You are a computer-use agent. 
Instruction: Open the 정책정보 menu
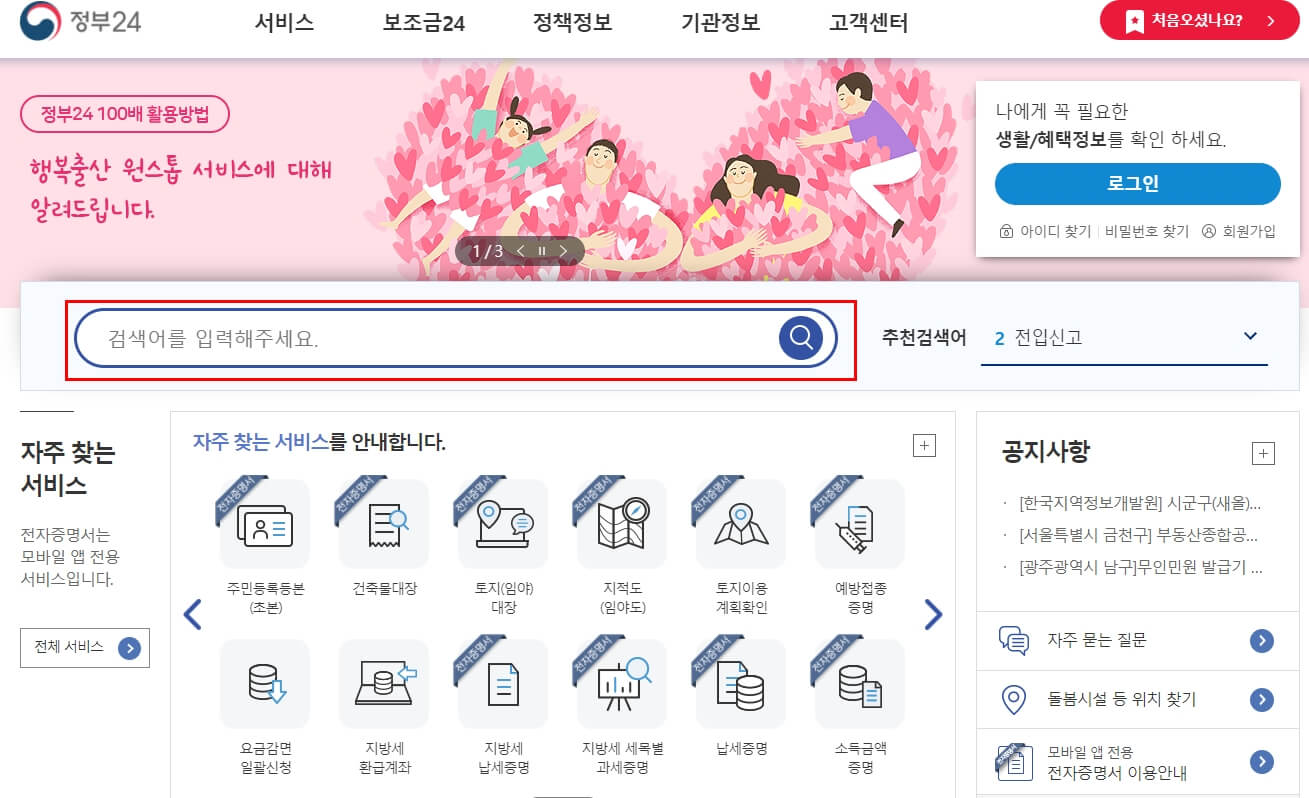pyautogui.click(x=572, y=23)
